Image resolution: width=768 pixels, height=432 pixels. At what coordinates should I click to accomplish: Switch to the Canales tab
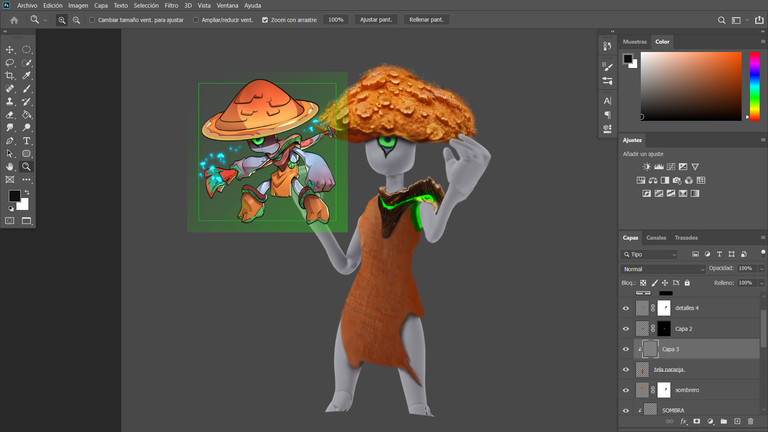click(656, 238)
